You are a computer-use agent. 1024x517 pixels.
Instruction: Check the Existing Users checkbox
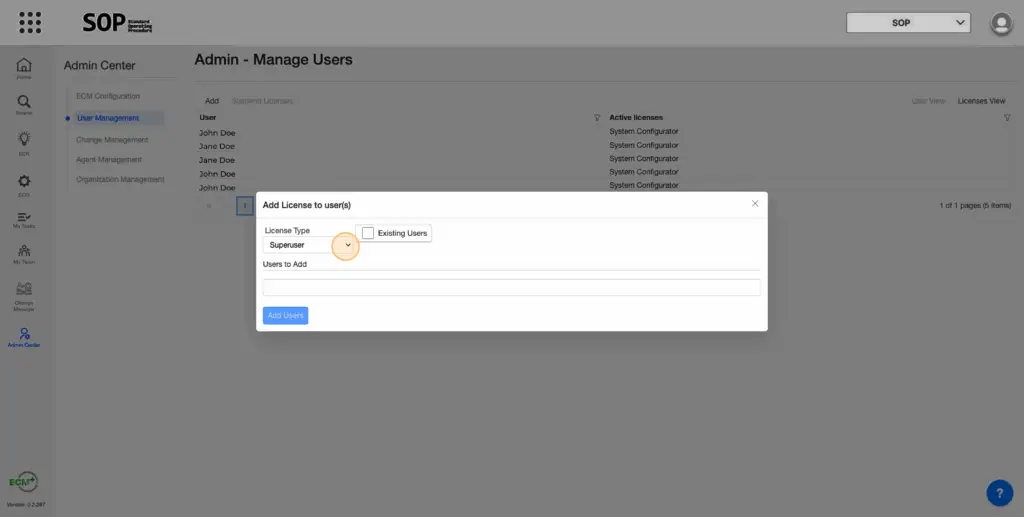coord(368,233)
